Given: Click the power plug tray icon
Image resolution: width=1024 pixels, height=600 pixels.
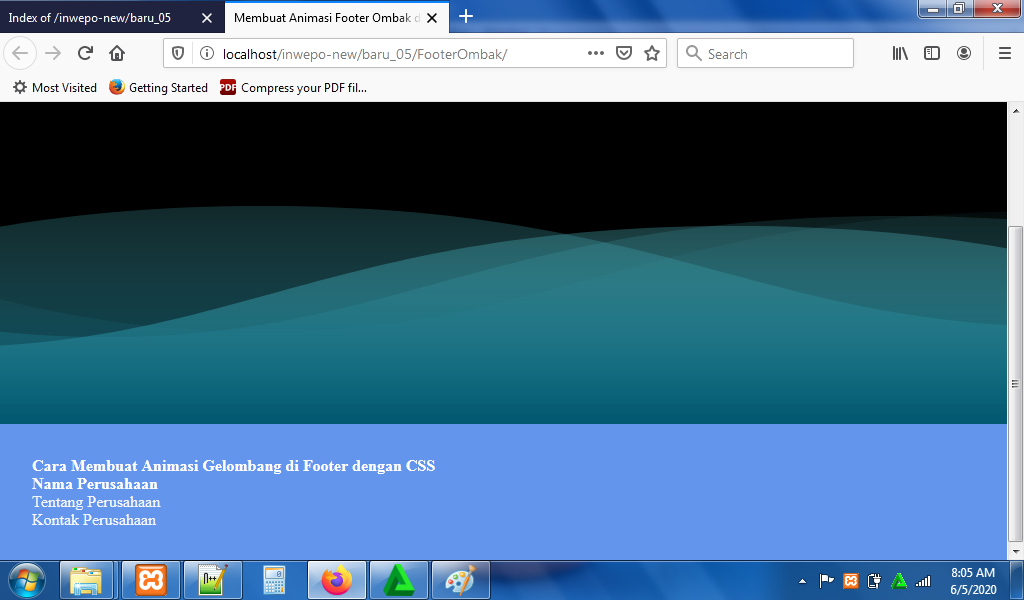Looking at the screenshot, I should pos(874,580).
